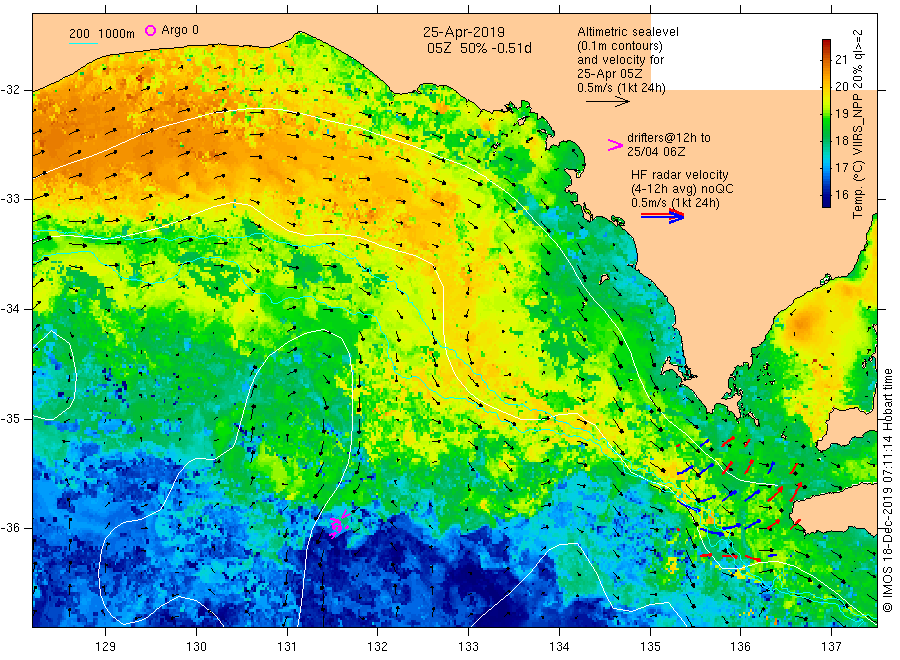Click the text '05Z 50% -0.51d'
The height and width of the screenshot is (660, 900).
click(479, 48)
